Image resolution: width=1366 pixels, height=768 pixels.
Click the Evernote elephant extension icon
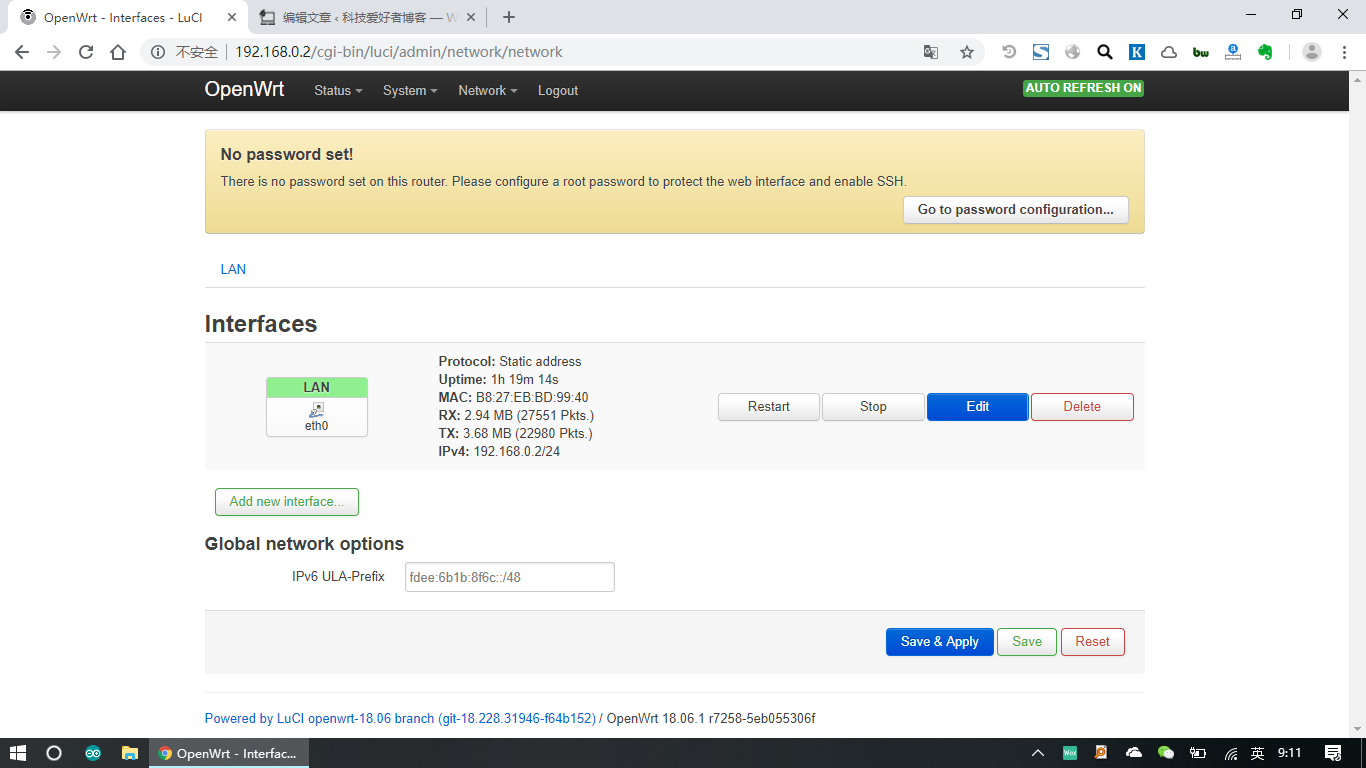(1265, 52)
